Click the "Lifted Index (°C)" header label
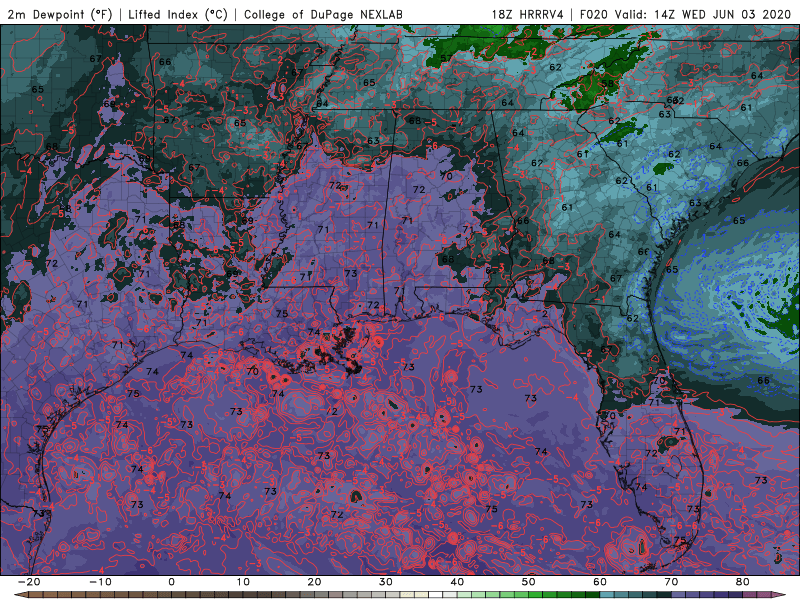 pyautogui.click(x=178, y=14)
